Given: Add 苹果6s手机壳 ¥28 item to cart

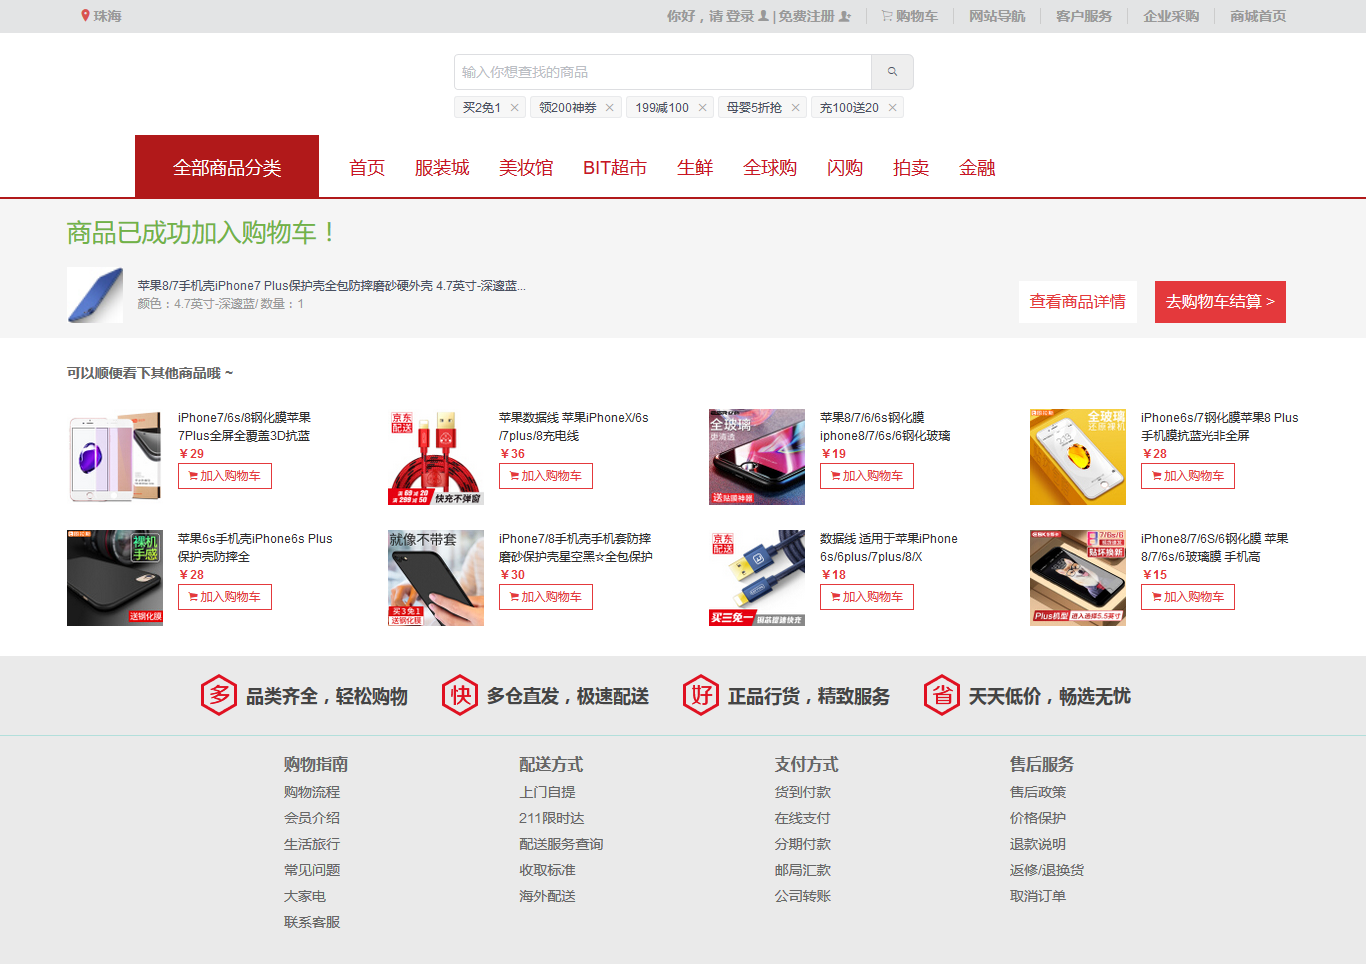Looking at the screenshot, I should pyautogui.click(x=225, y=597).
